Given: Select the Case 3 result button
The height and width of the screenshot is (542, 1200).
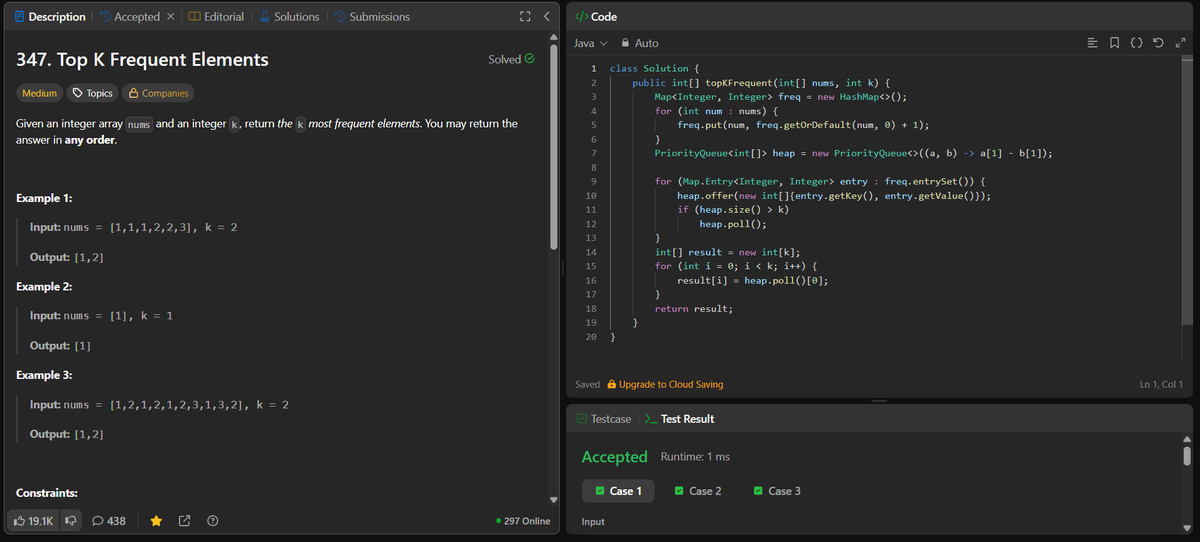Looking at the screenshot, I should [777, 491].
